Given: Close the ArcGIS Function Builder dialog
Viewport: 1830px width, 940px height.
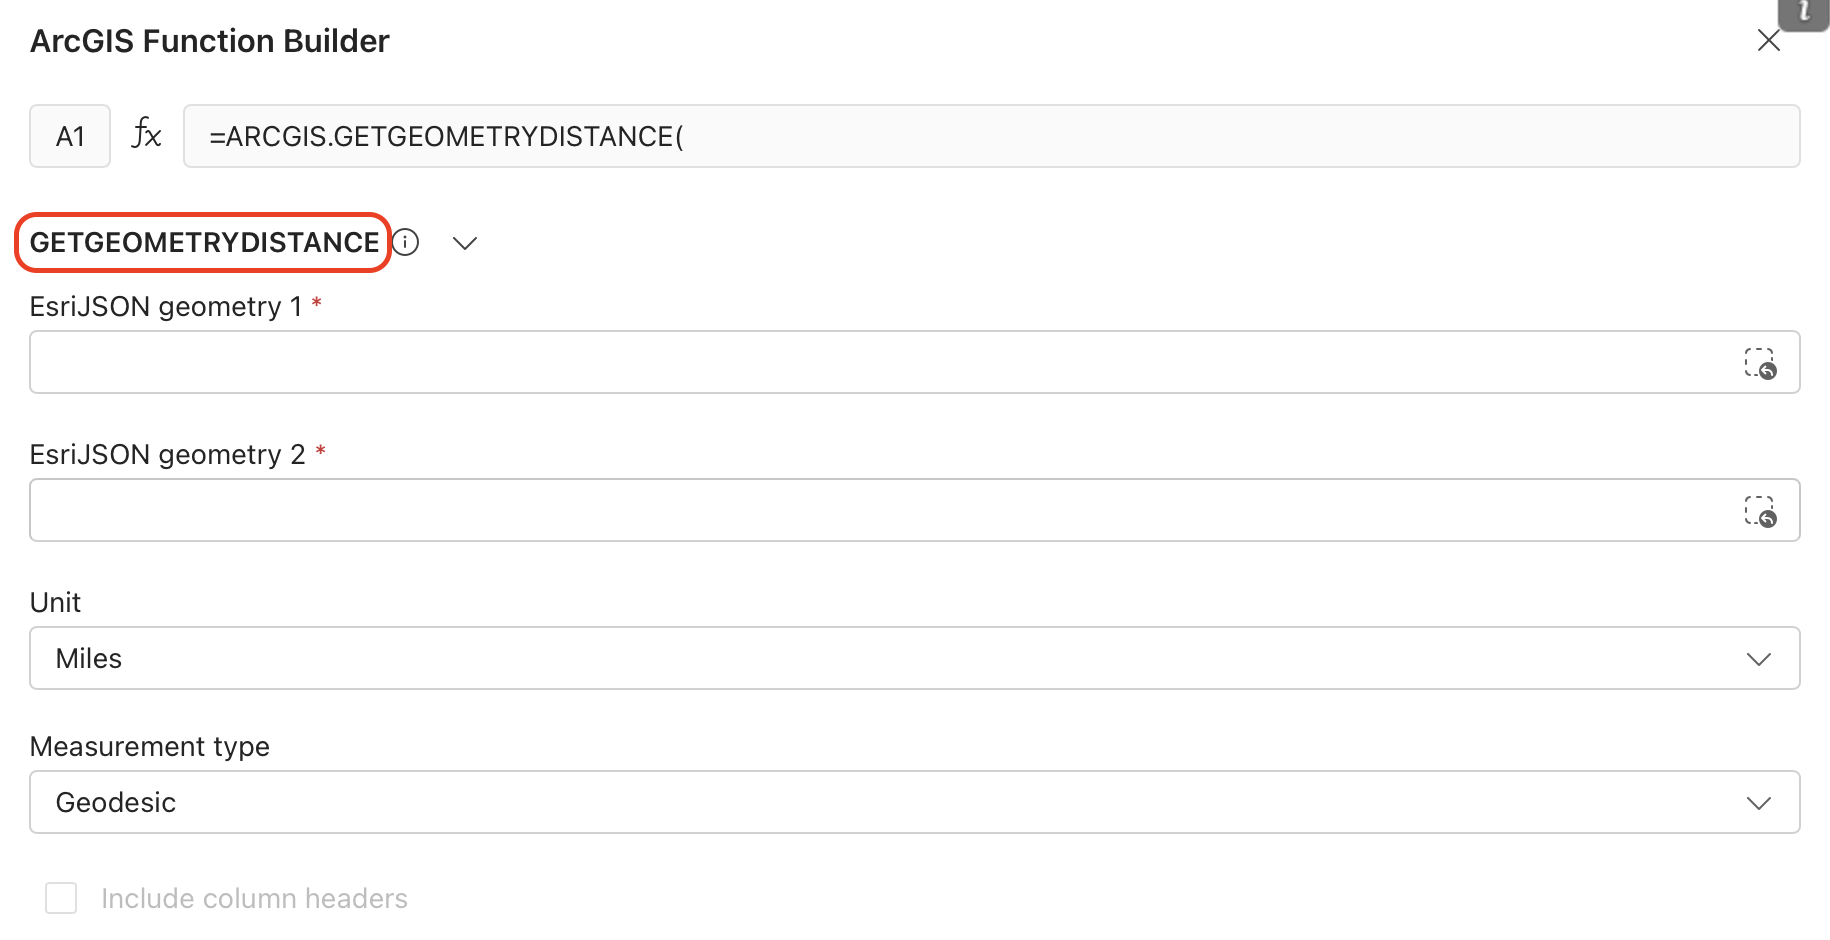Looking at the screenshot, I should (1768, 41).
